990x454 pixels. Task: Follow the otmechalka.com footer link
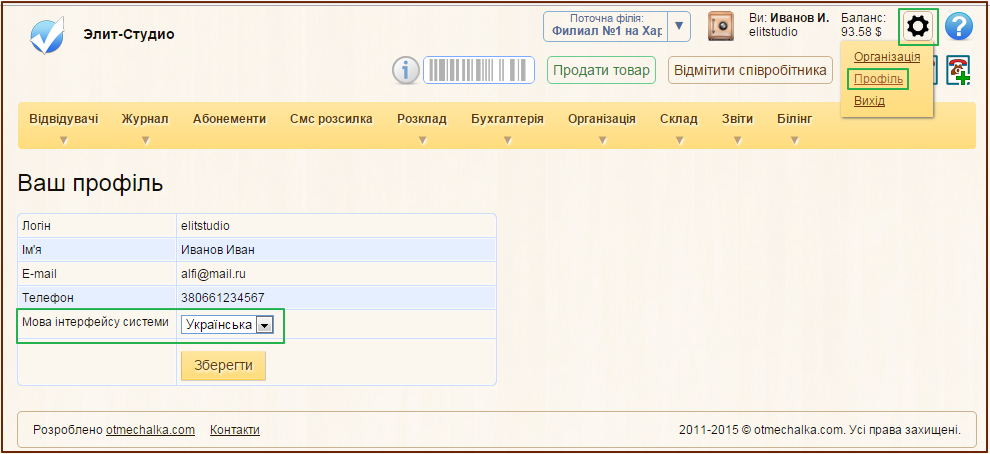150,430
